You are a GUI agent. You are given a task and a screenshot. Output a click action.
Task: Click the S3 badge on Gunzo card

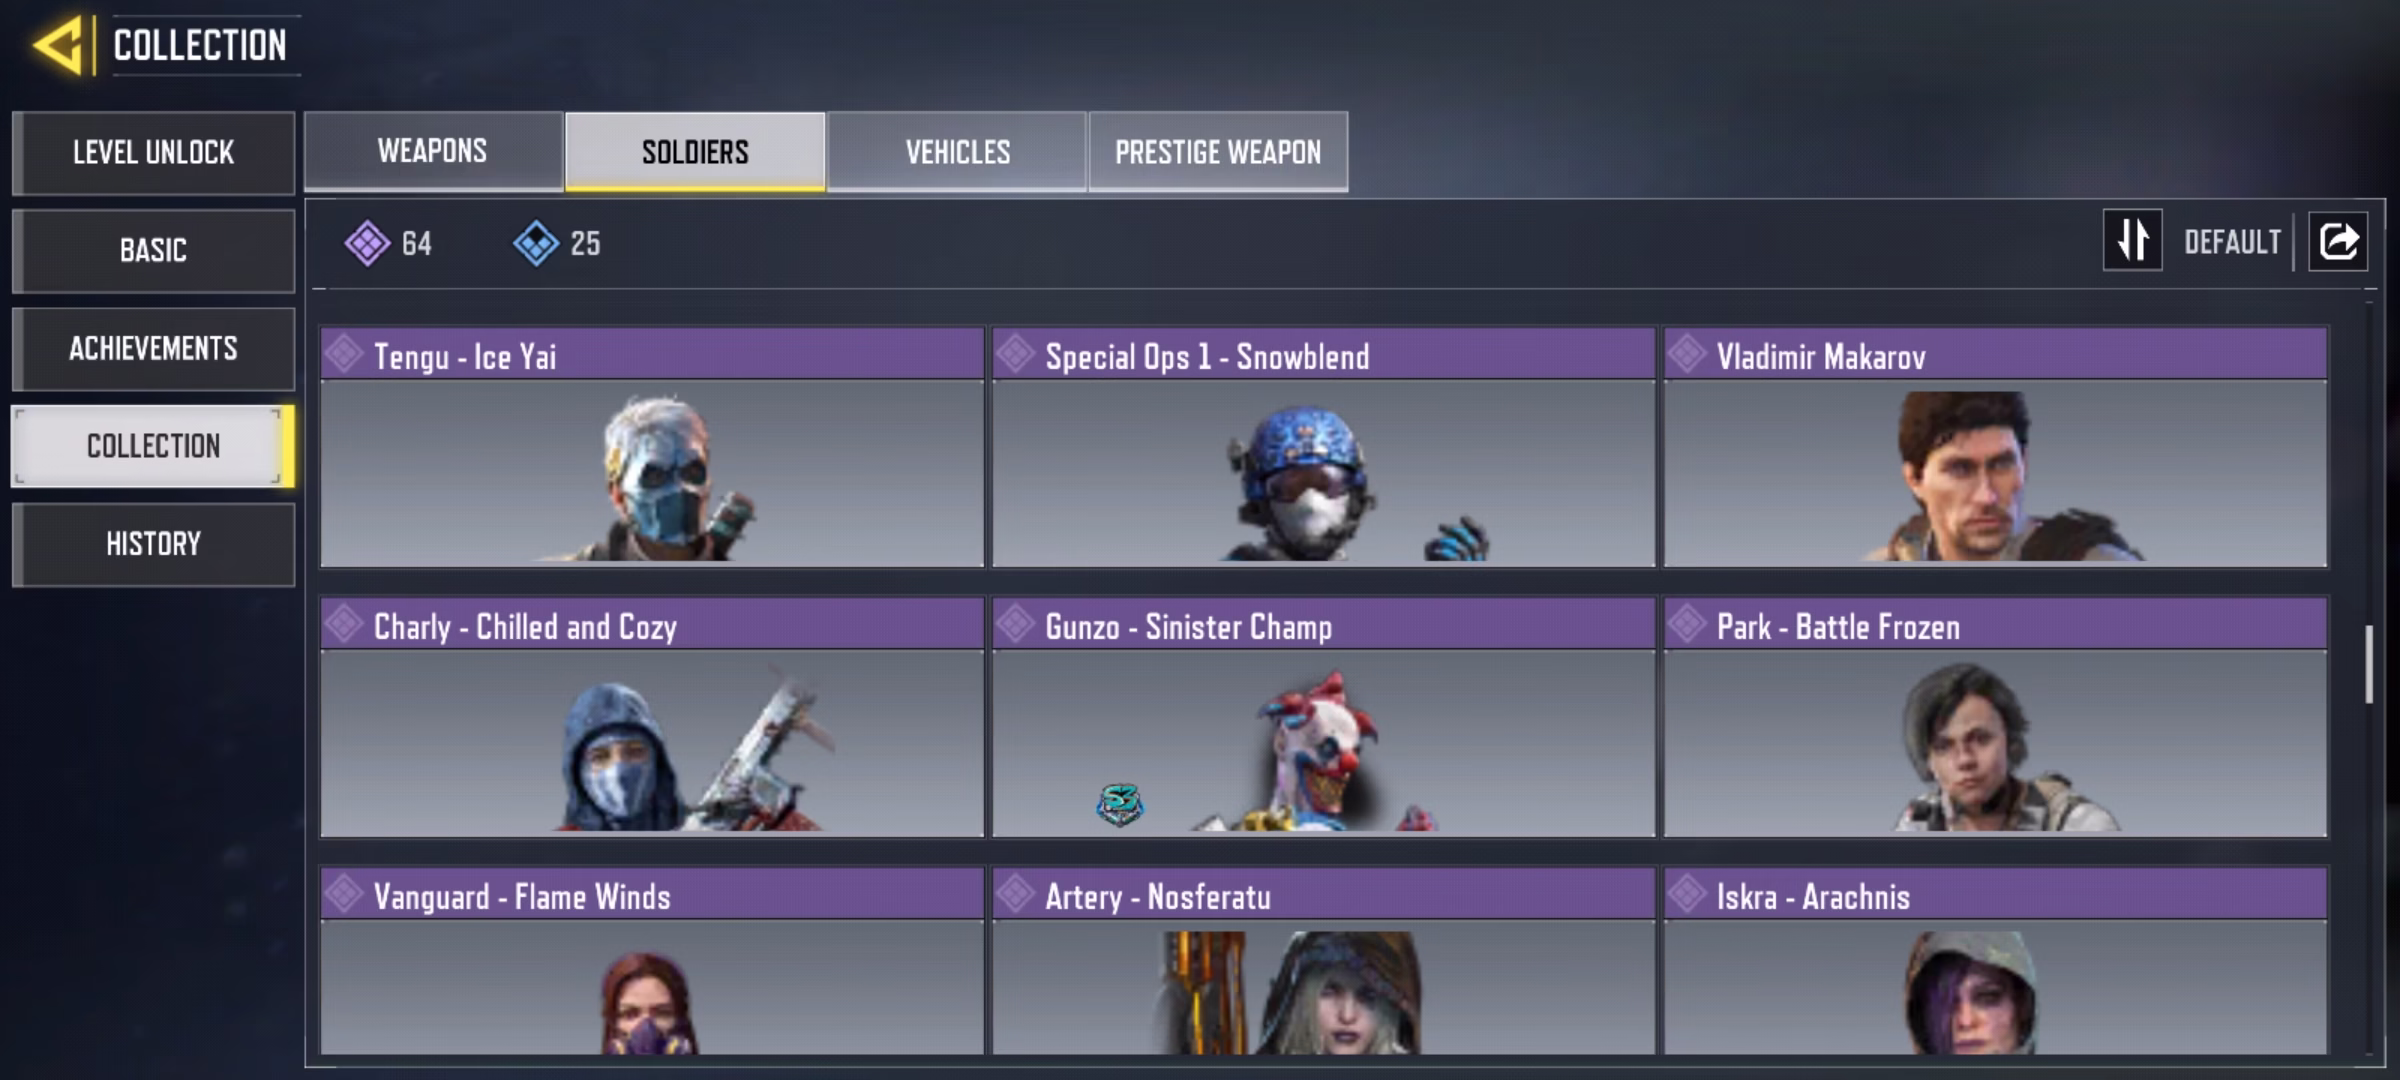(1119, 803)
